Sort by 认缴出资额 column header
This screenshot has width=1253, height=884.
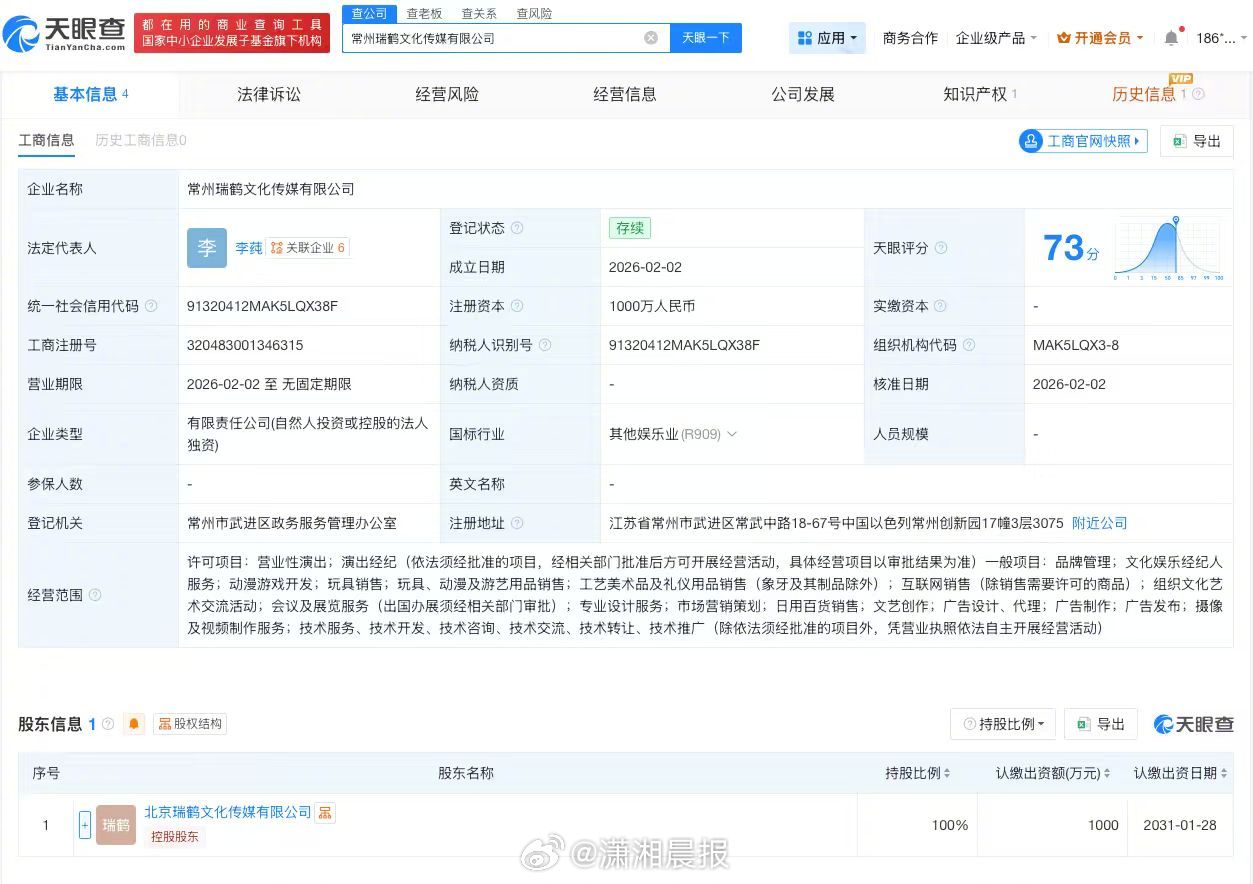point(1052,773)
